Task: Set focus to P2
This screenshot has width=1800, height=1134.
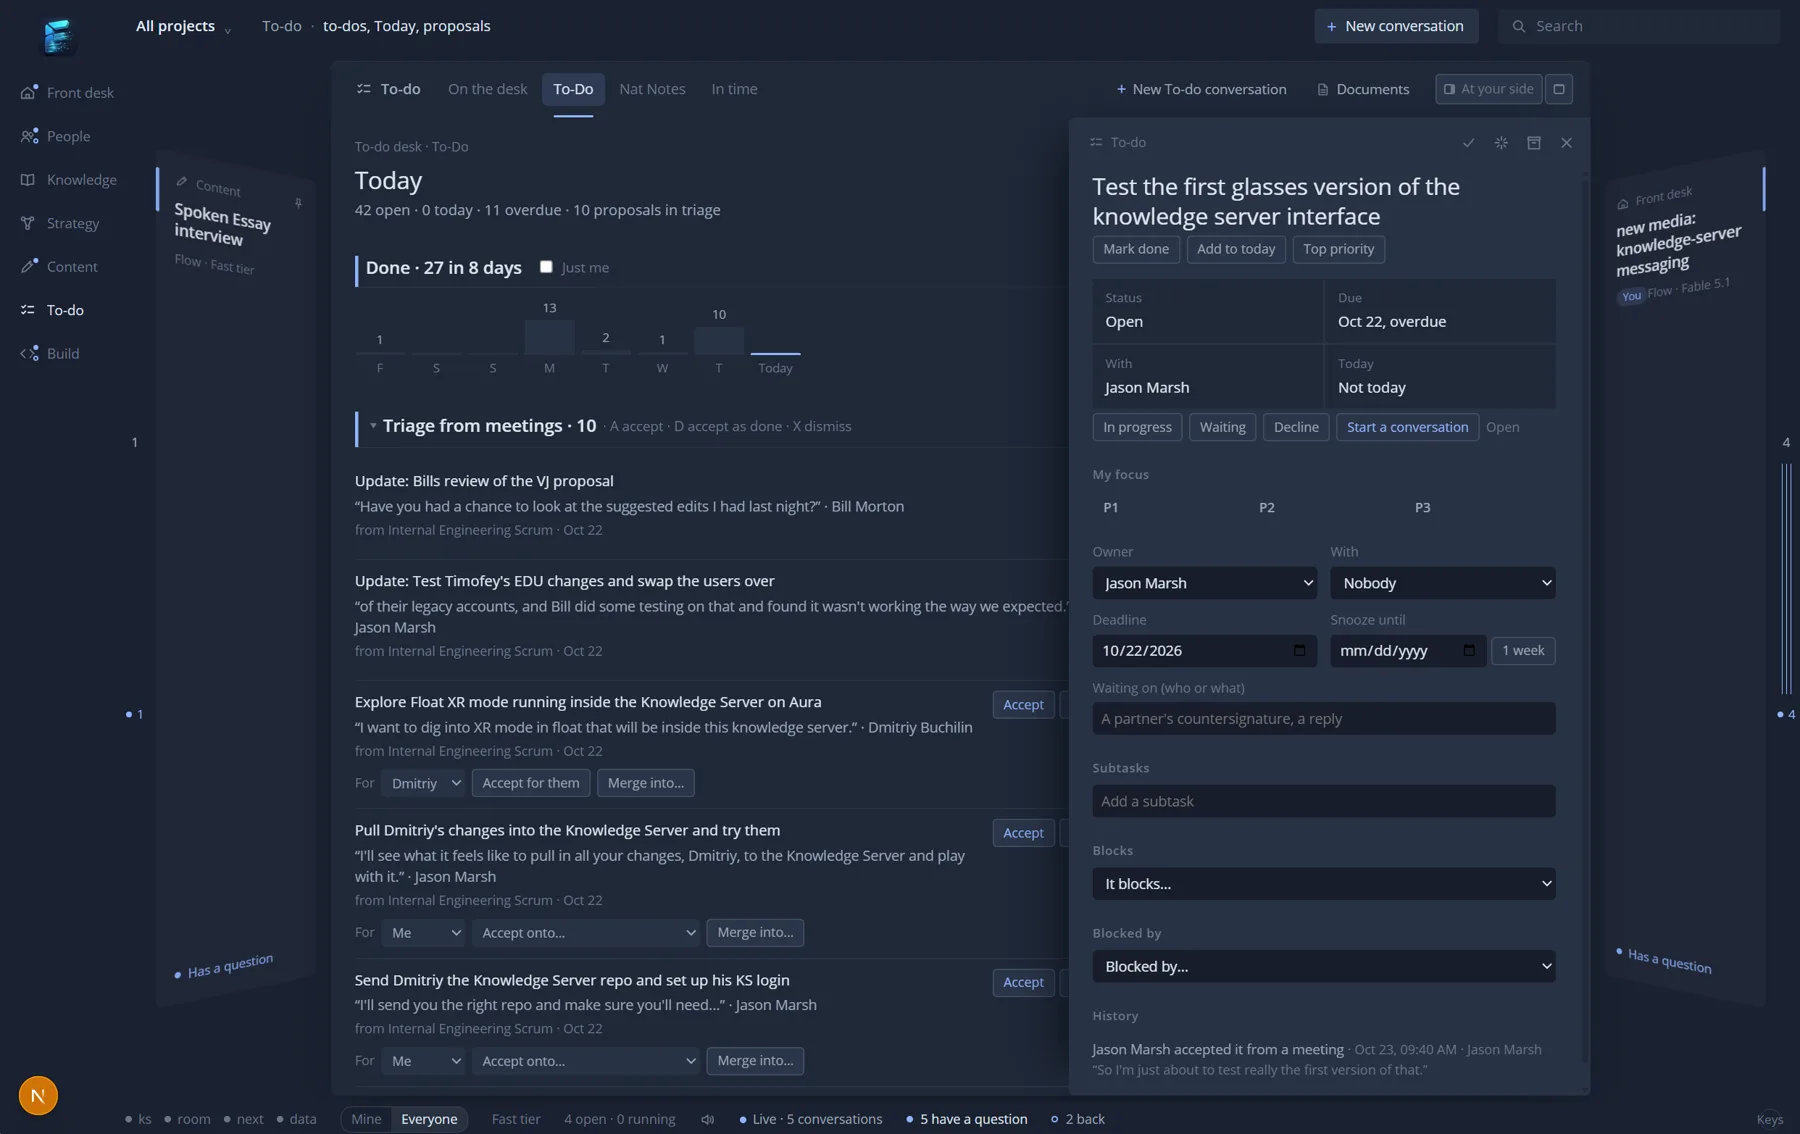Action: (x=1267, y=508)
